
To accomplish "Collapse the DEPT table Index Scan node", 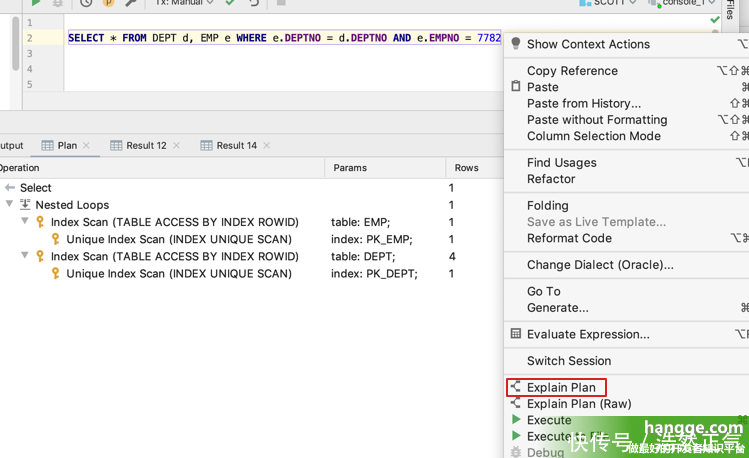I will 25,255.
